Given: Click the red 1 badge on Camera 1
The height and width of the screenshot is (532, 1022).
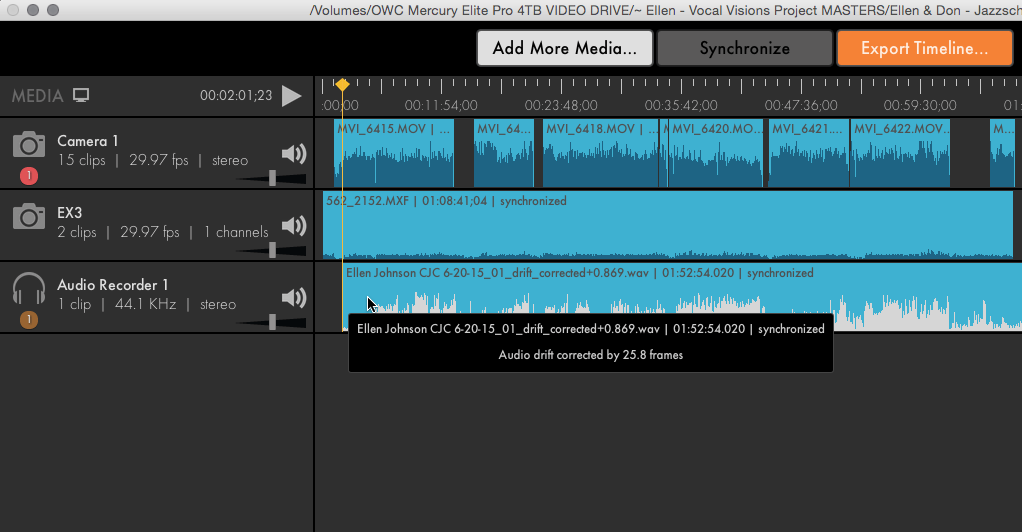Looking at the screenshot, I should click(x=29, y=175).
